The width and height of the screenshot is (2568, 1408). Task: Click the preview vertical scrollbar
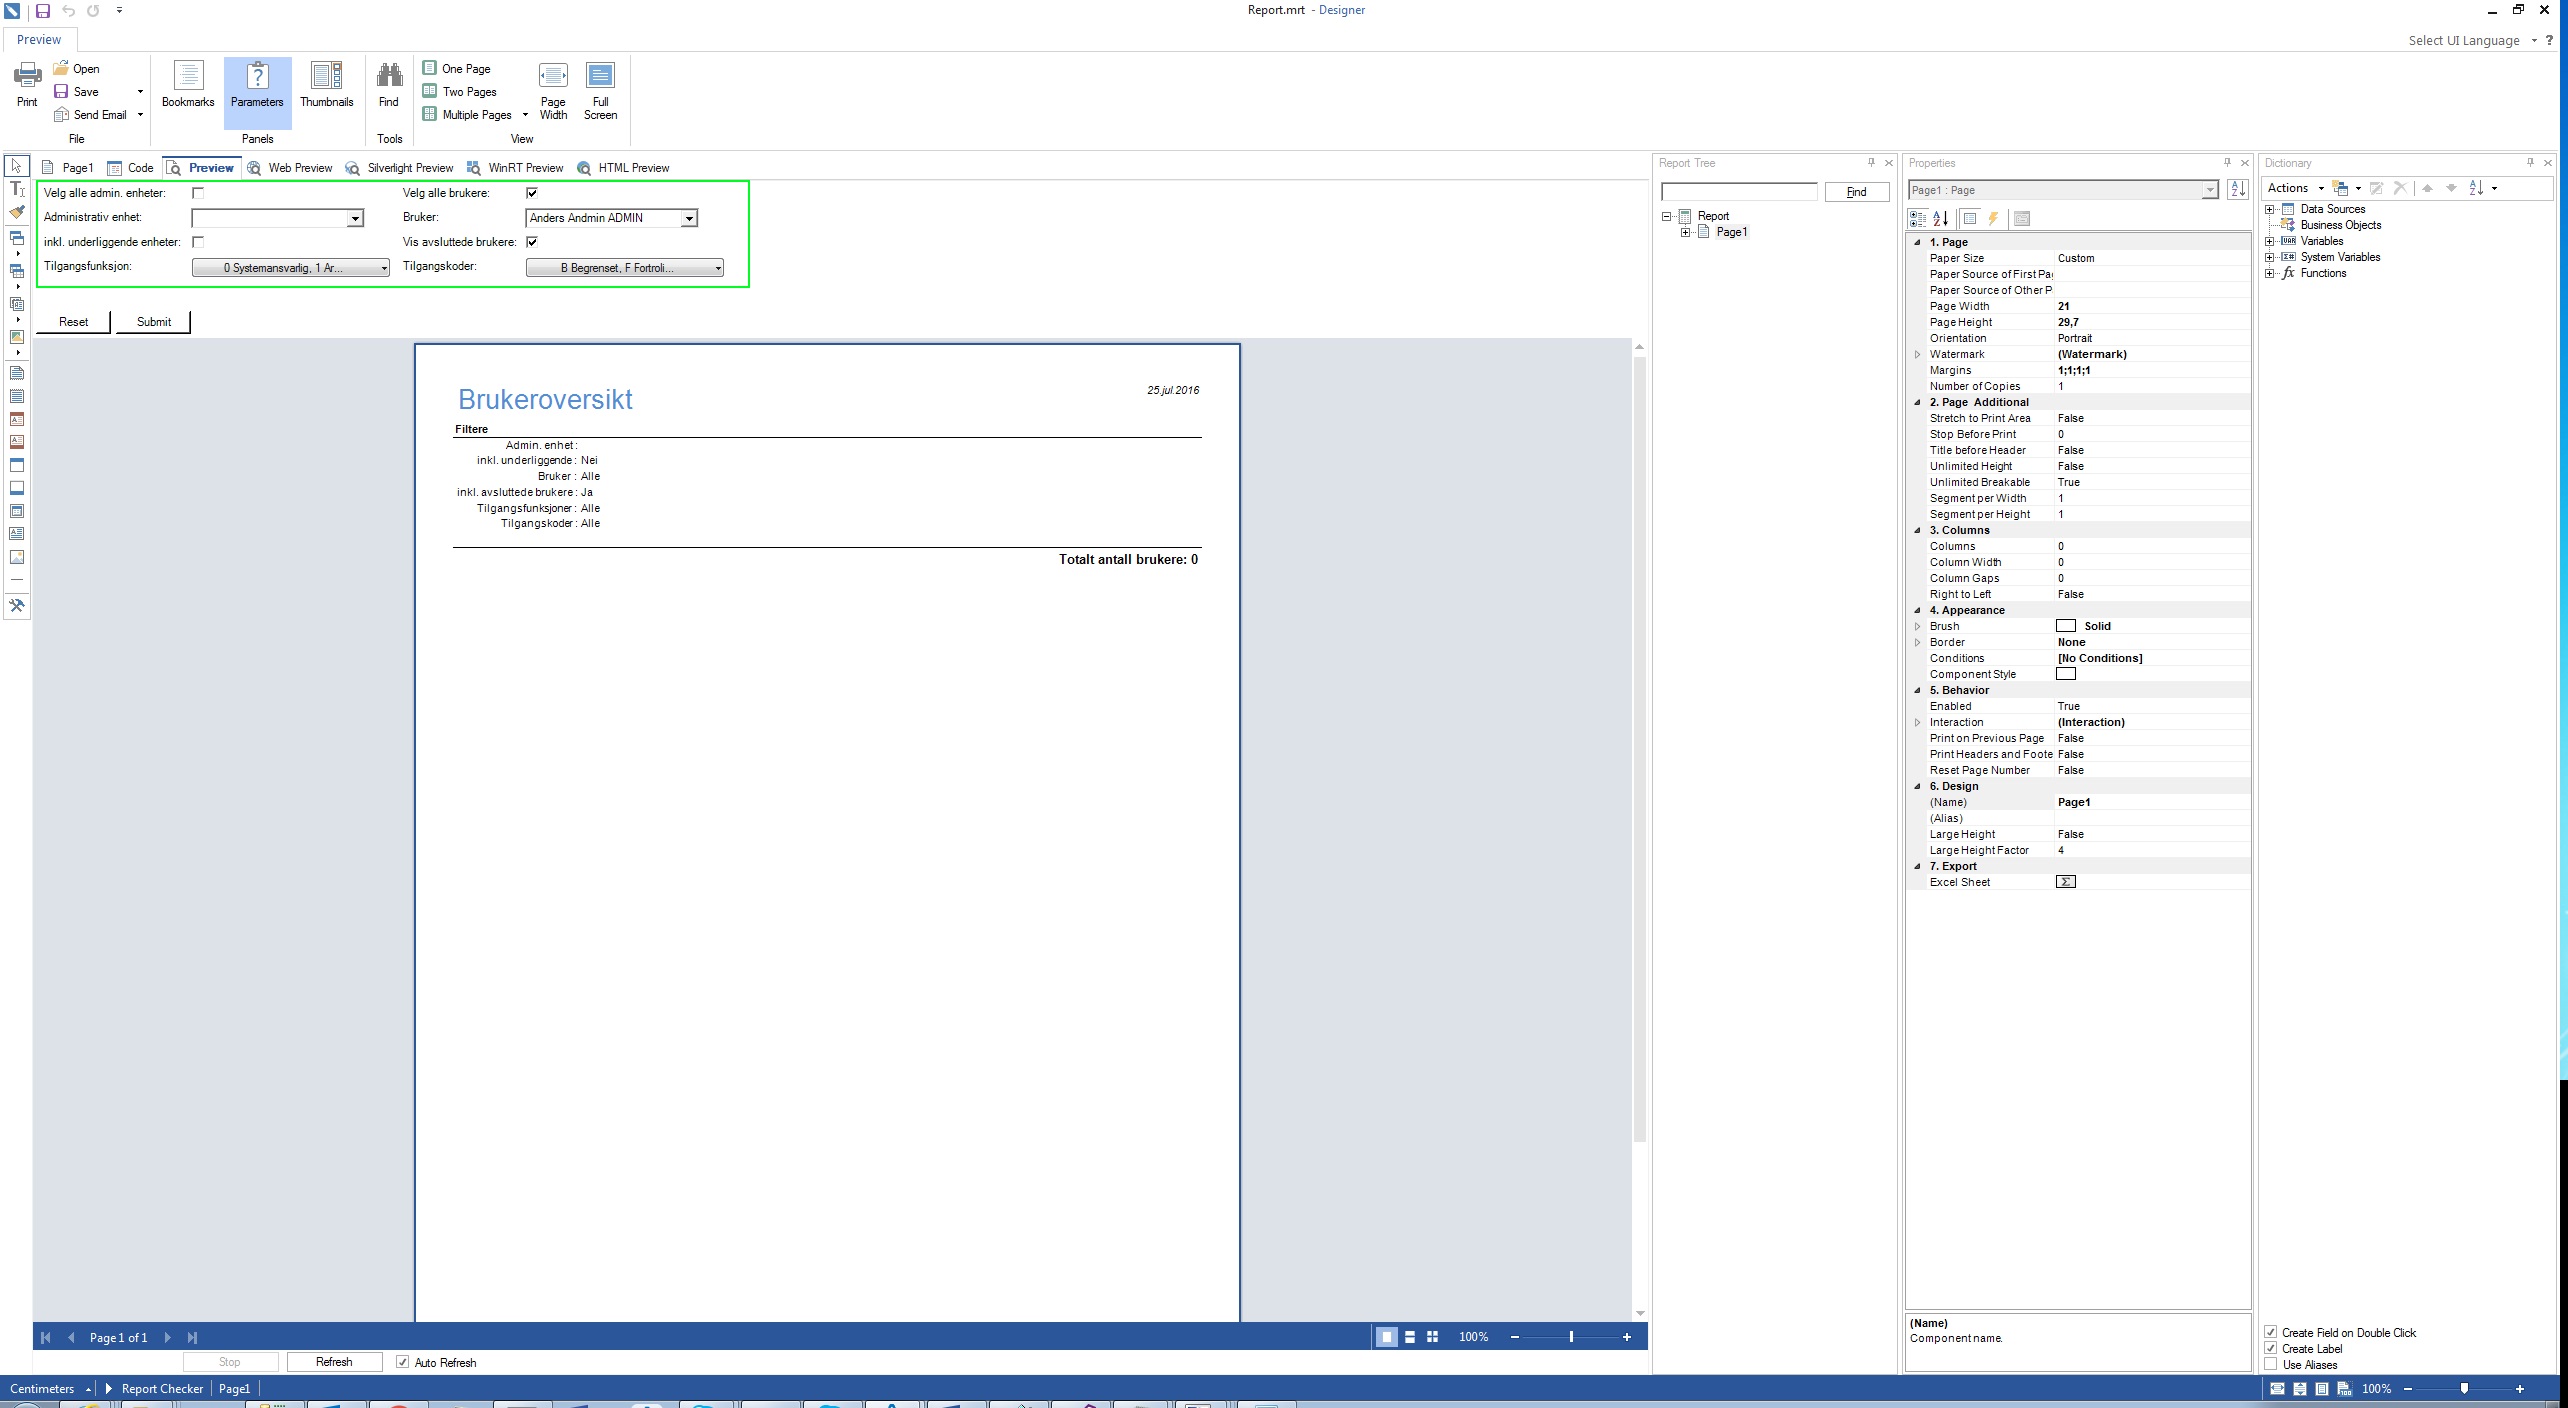pos(1639,748)
